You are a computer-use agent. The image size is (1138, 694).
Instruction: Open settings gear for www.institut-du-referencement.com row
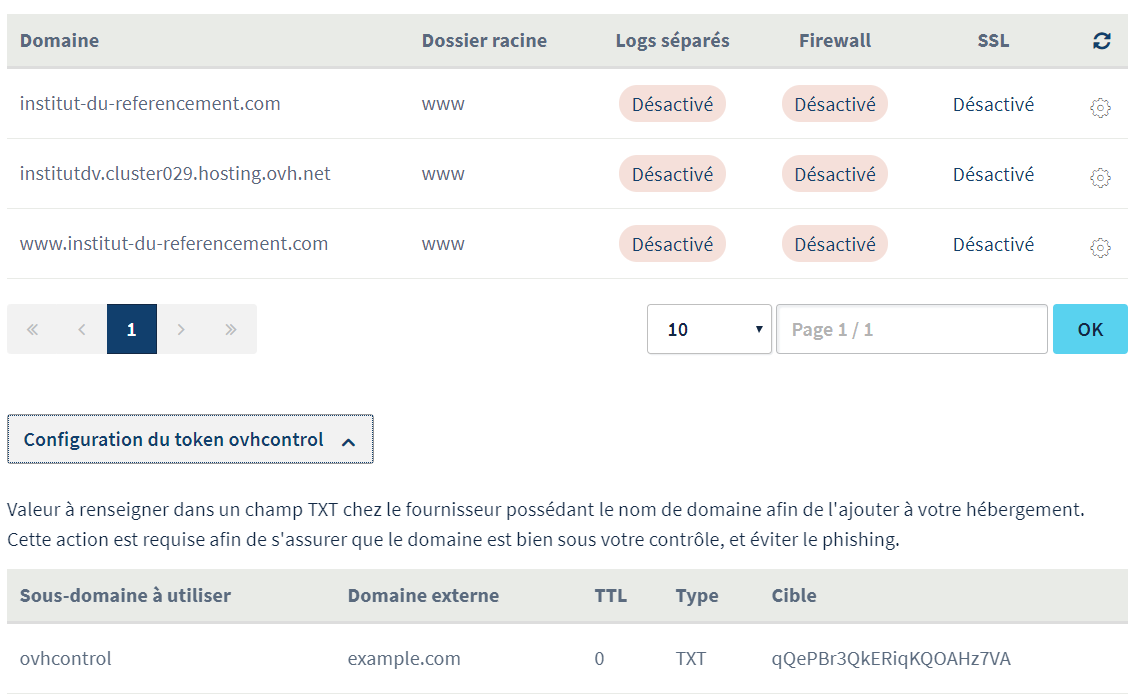point(1100,248)
